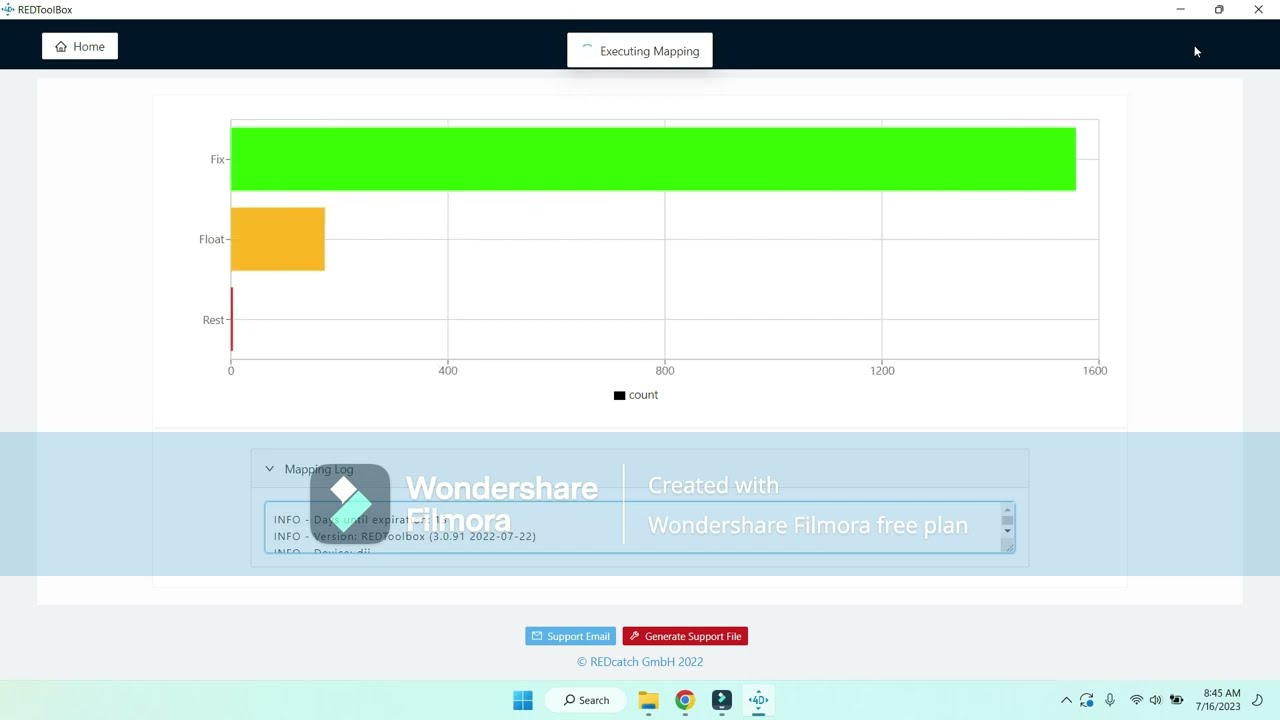
Task: Click the microphone tray icon
Action: pos(1110,700)
